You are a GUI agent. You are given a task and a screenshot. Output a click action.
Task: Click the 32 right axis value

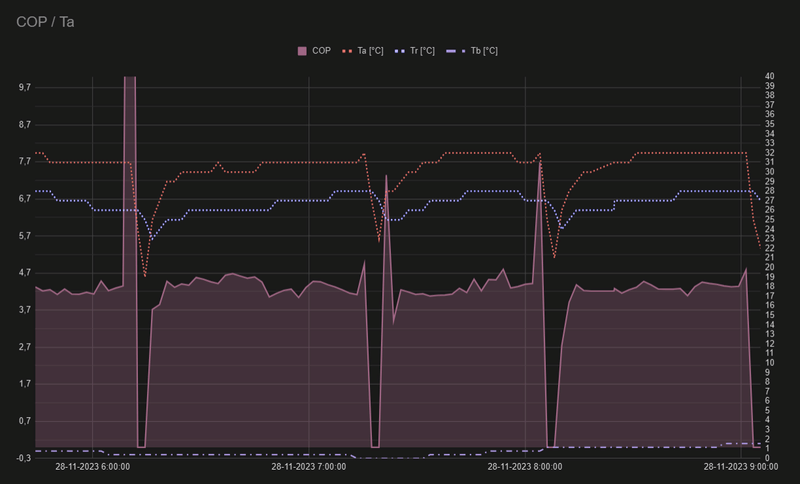point(769,153)
